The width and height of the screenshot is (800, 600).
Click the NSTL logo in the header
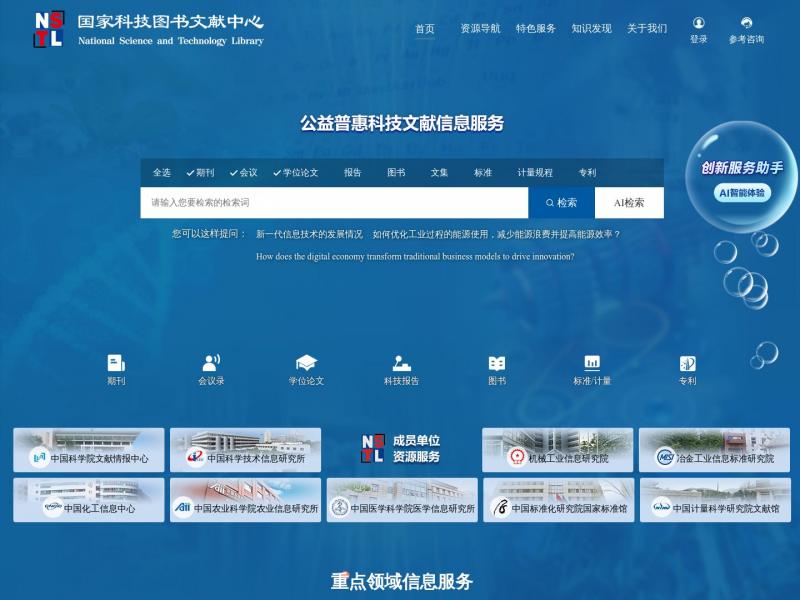tap(49, 30)
